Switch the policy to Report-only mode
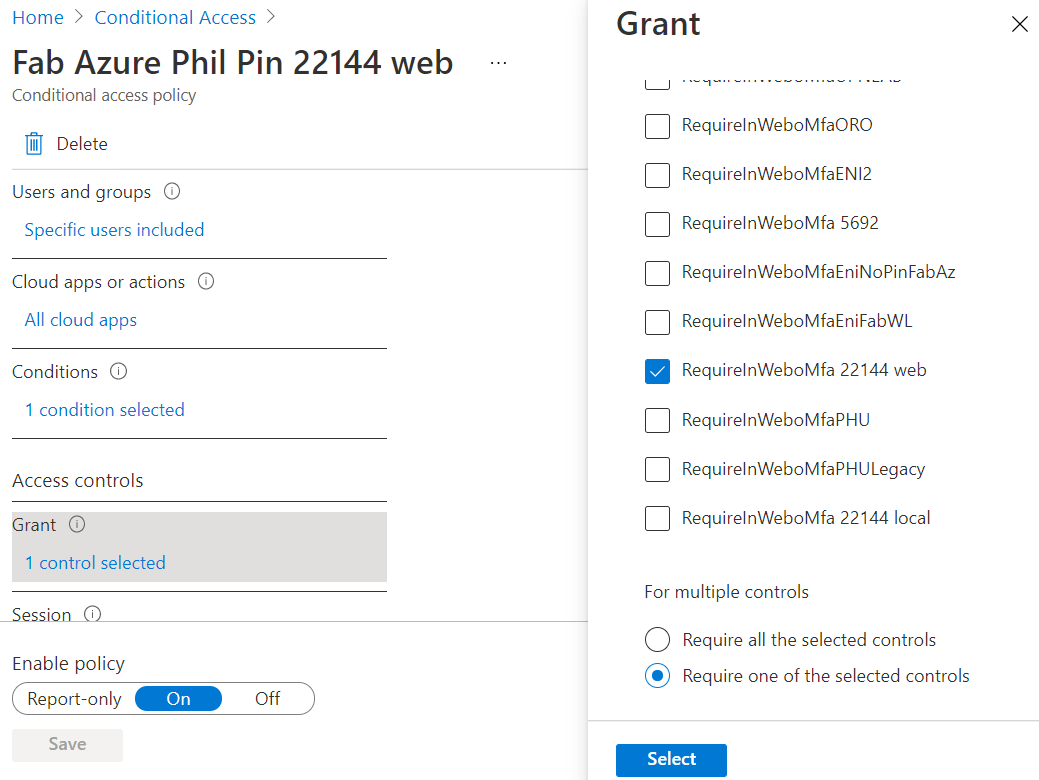This screenshot has height=780, width=1039. [x=75, y=698]
